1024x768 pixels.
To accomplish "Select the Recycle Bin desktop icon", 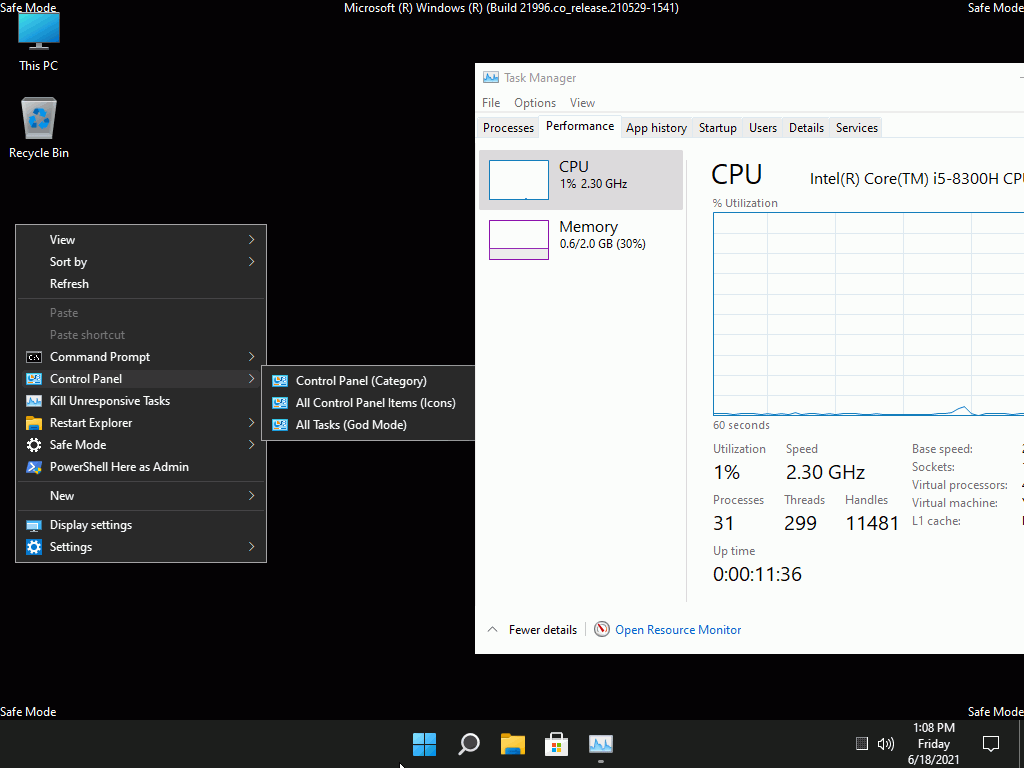I will tap(39, 129).
